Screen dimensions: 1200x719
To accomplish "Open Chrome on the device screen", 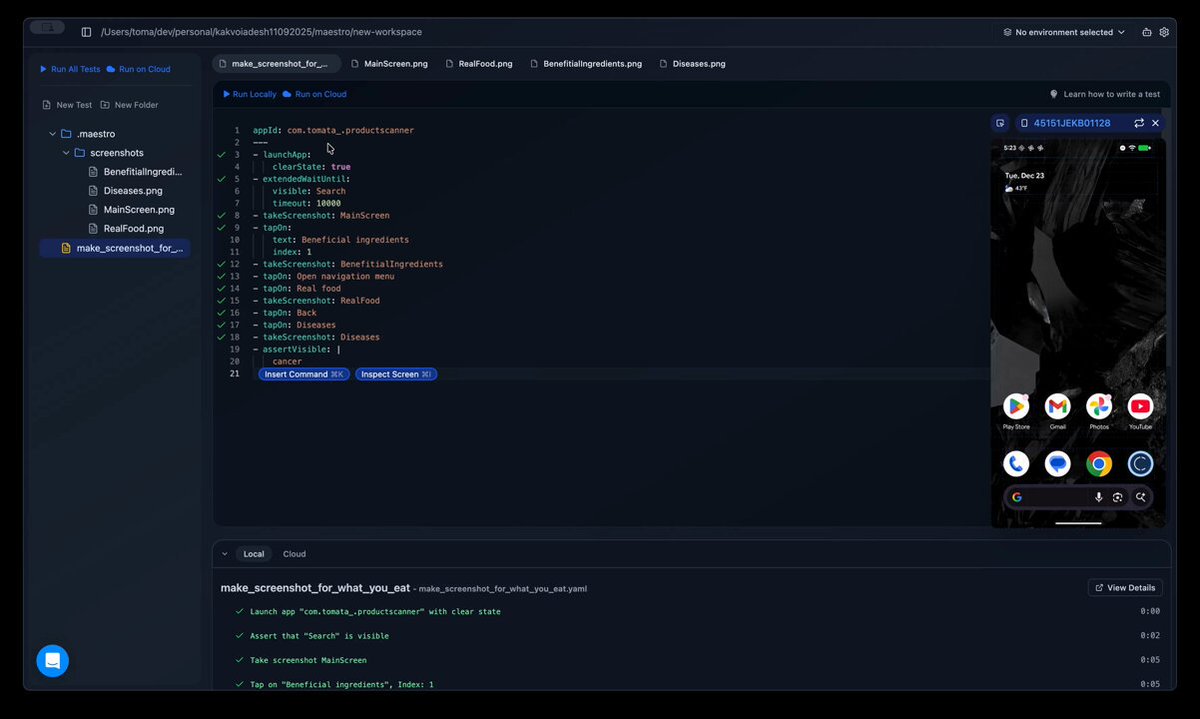I will pos(1099,463).
